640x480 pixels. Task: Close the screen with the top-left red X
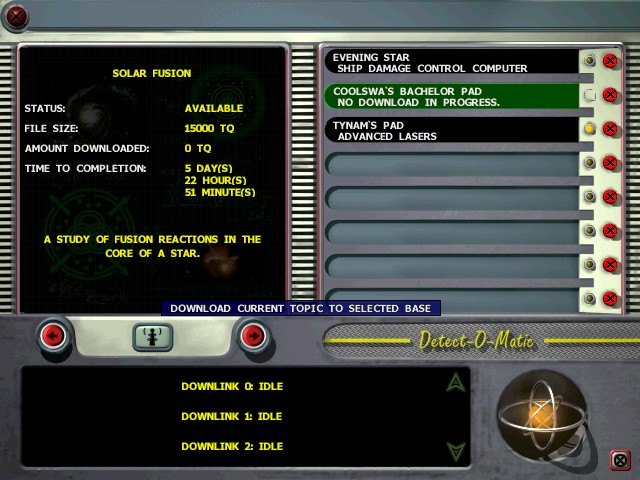16,17
